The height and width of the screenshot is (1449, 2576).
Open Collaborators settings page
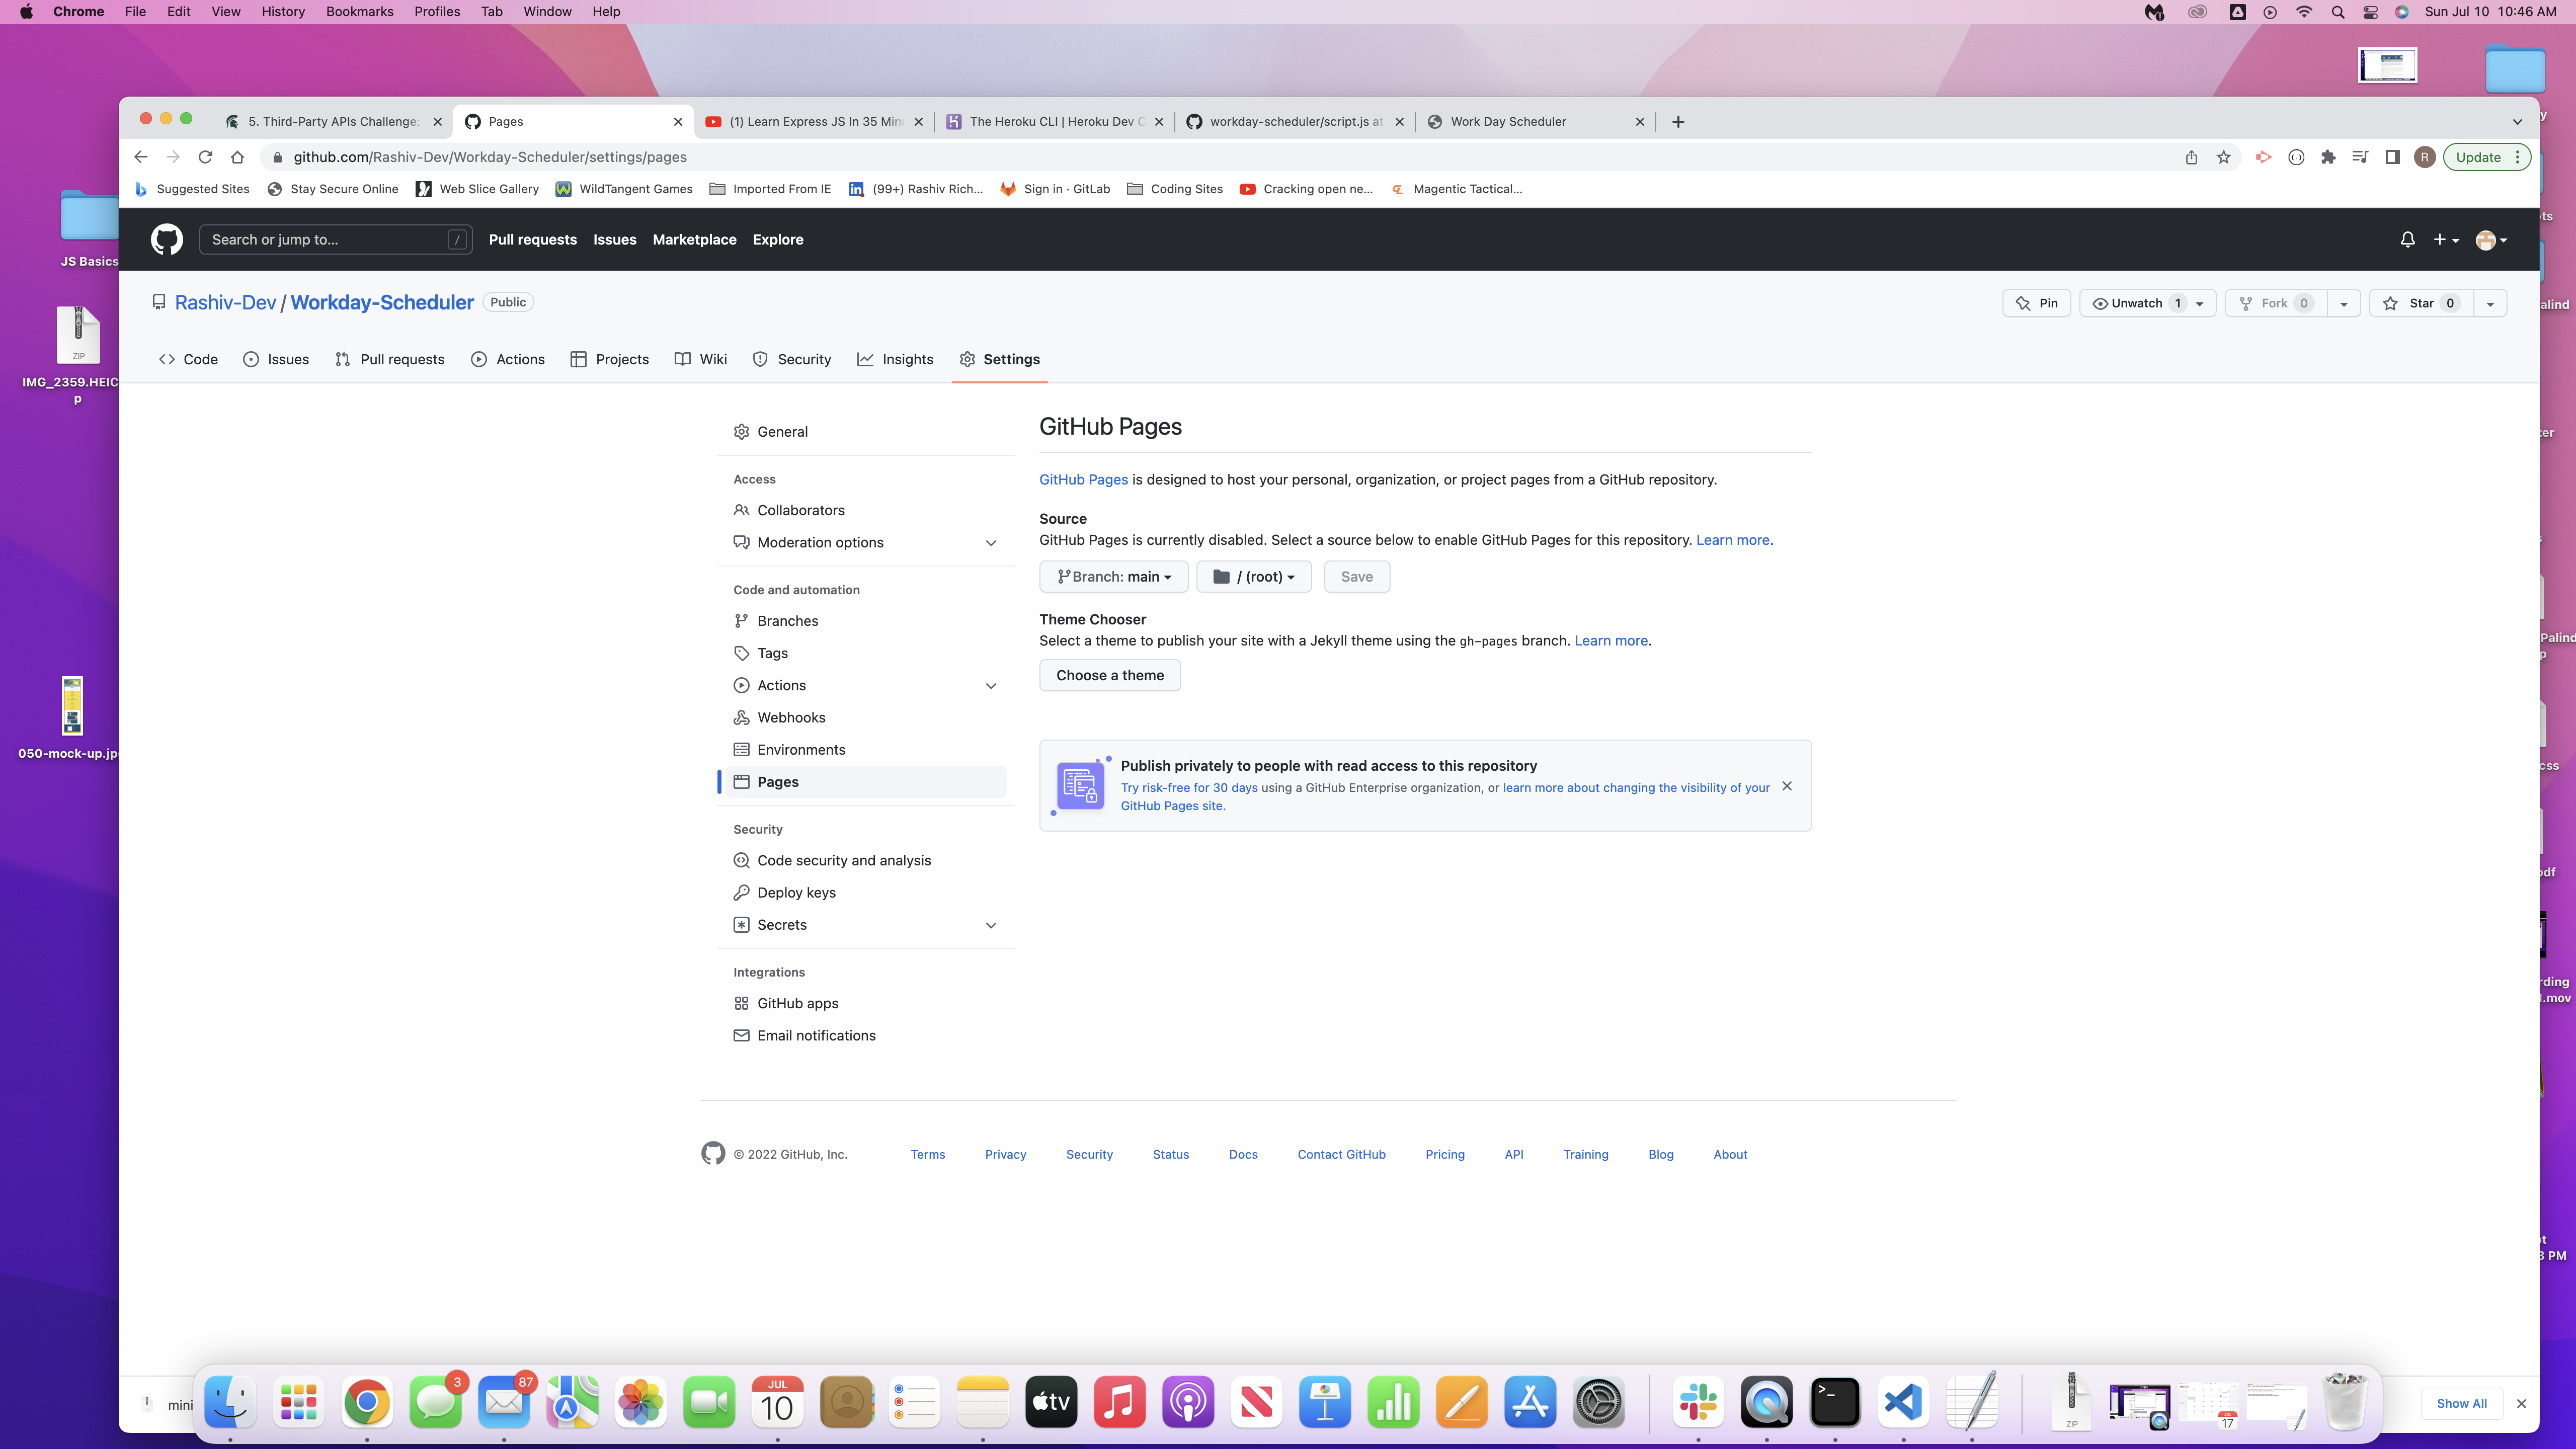point(801,510)
